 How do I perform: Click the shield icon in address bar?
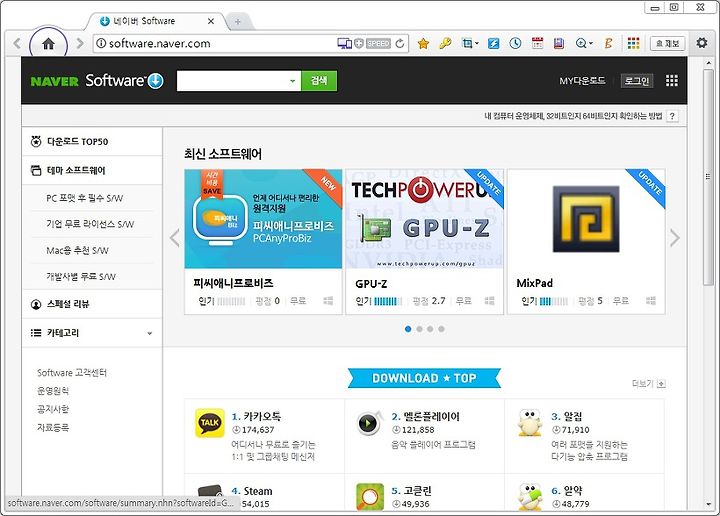click(359, 44)
